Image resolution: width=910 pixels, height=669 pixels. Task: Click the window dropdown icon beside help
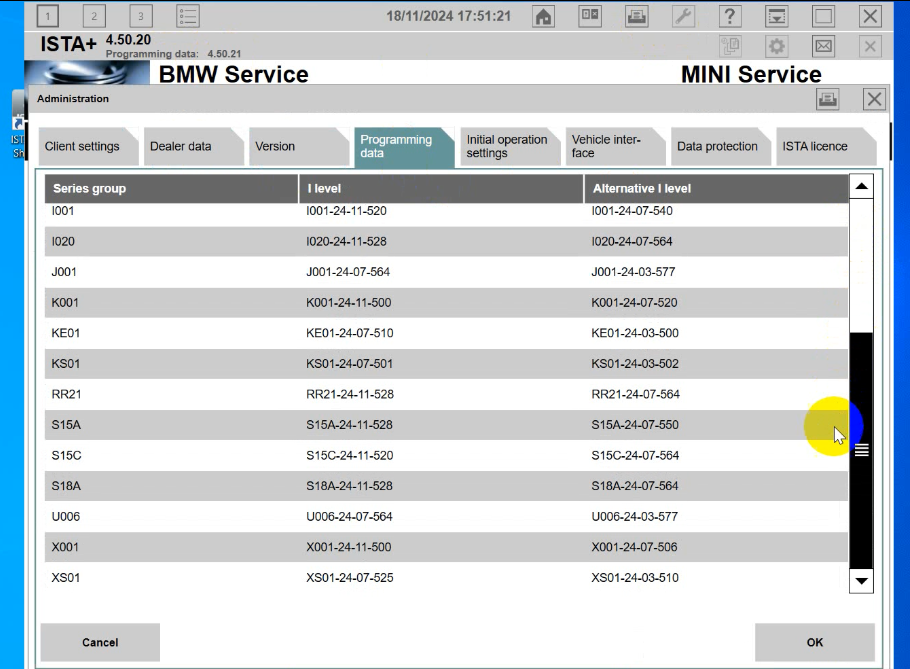[x=777, y=16]
